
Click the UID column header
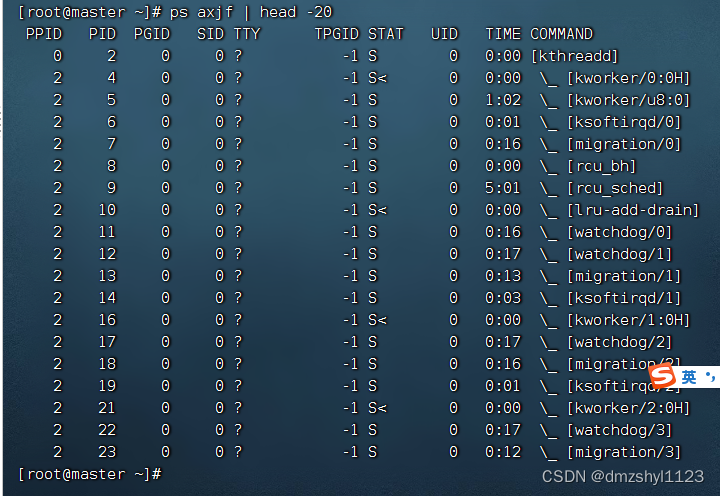444,34
